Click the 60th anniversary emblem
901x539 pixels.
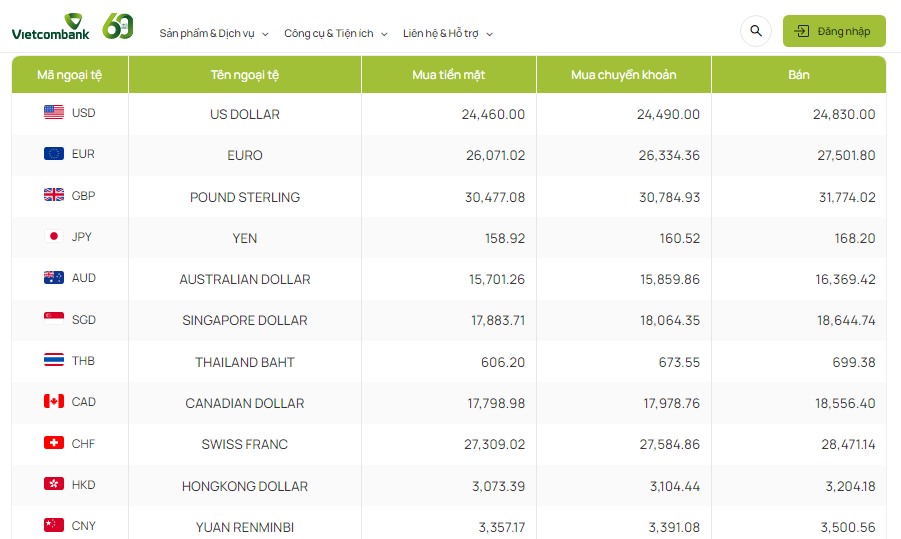118,27
